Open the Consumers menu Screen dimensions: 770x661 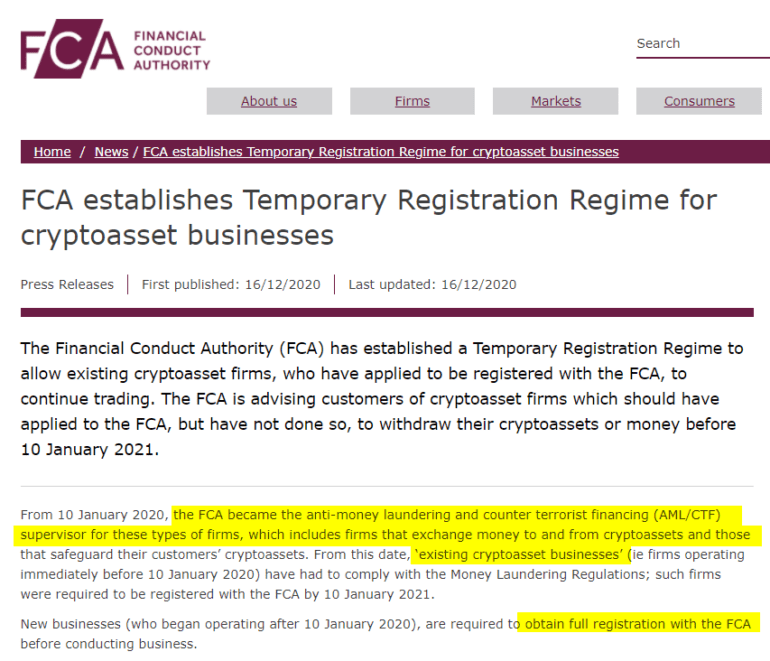(699, 101)
